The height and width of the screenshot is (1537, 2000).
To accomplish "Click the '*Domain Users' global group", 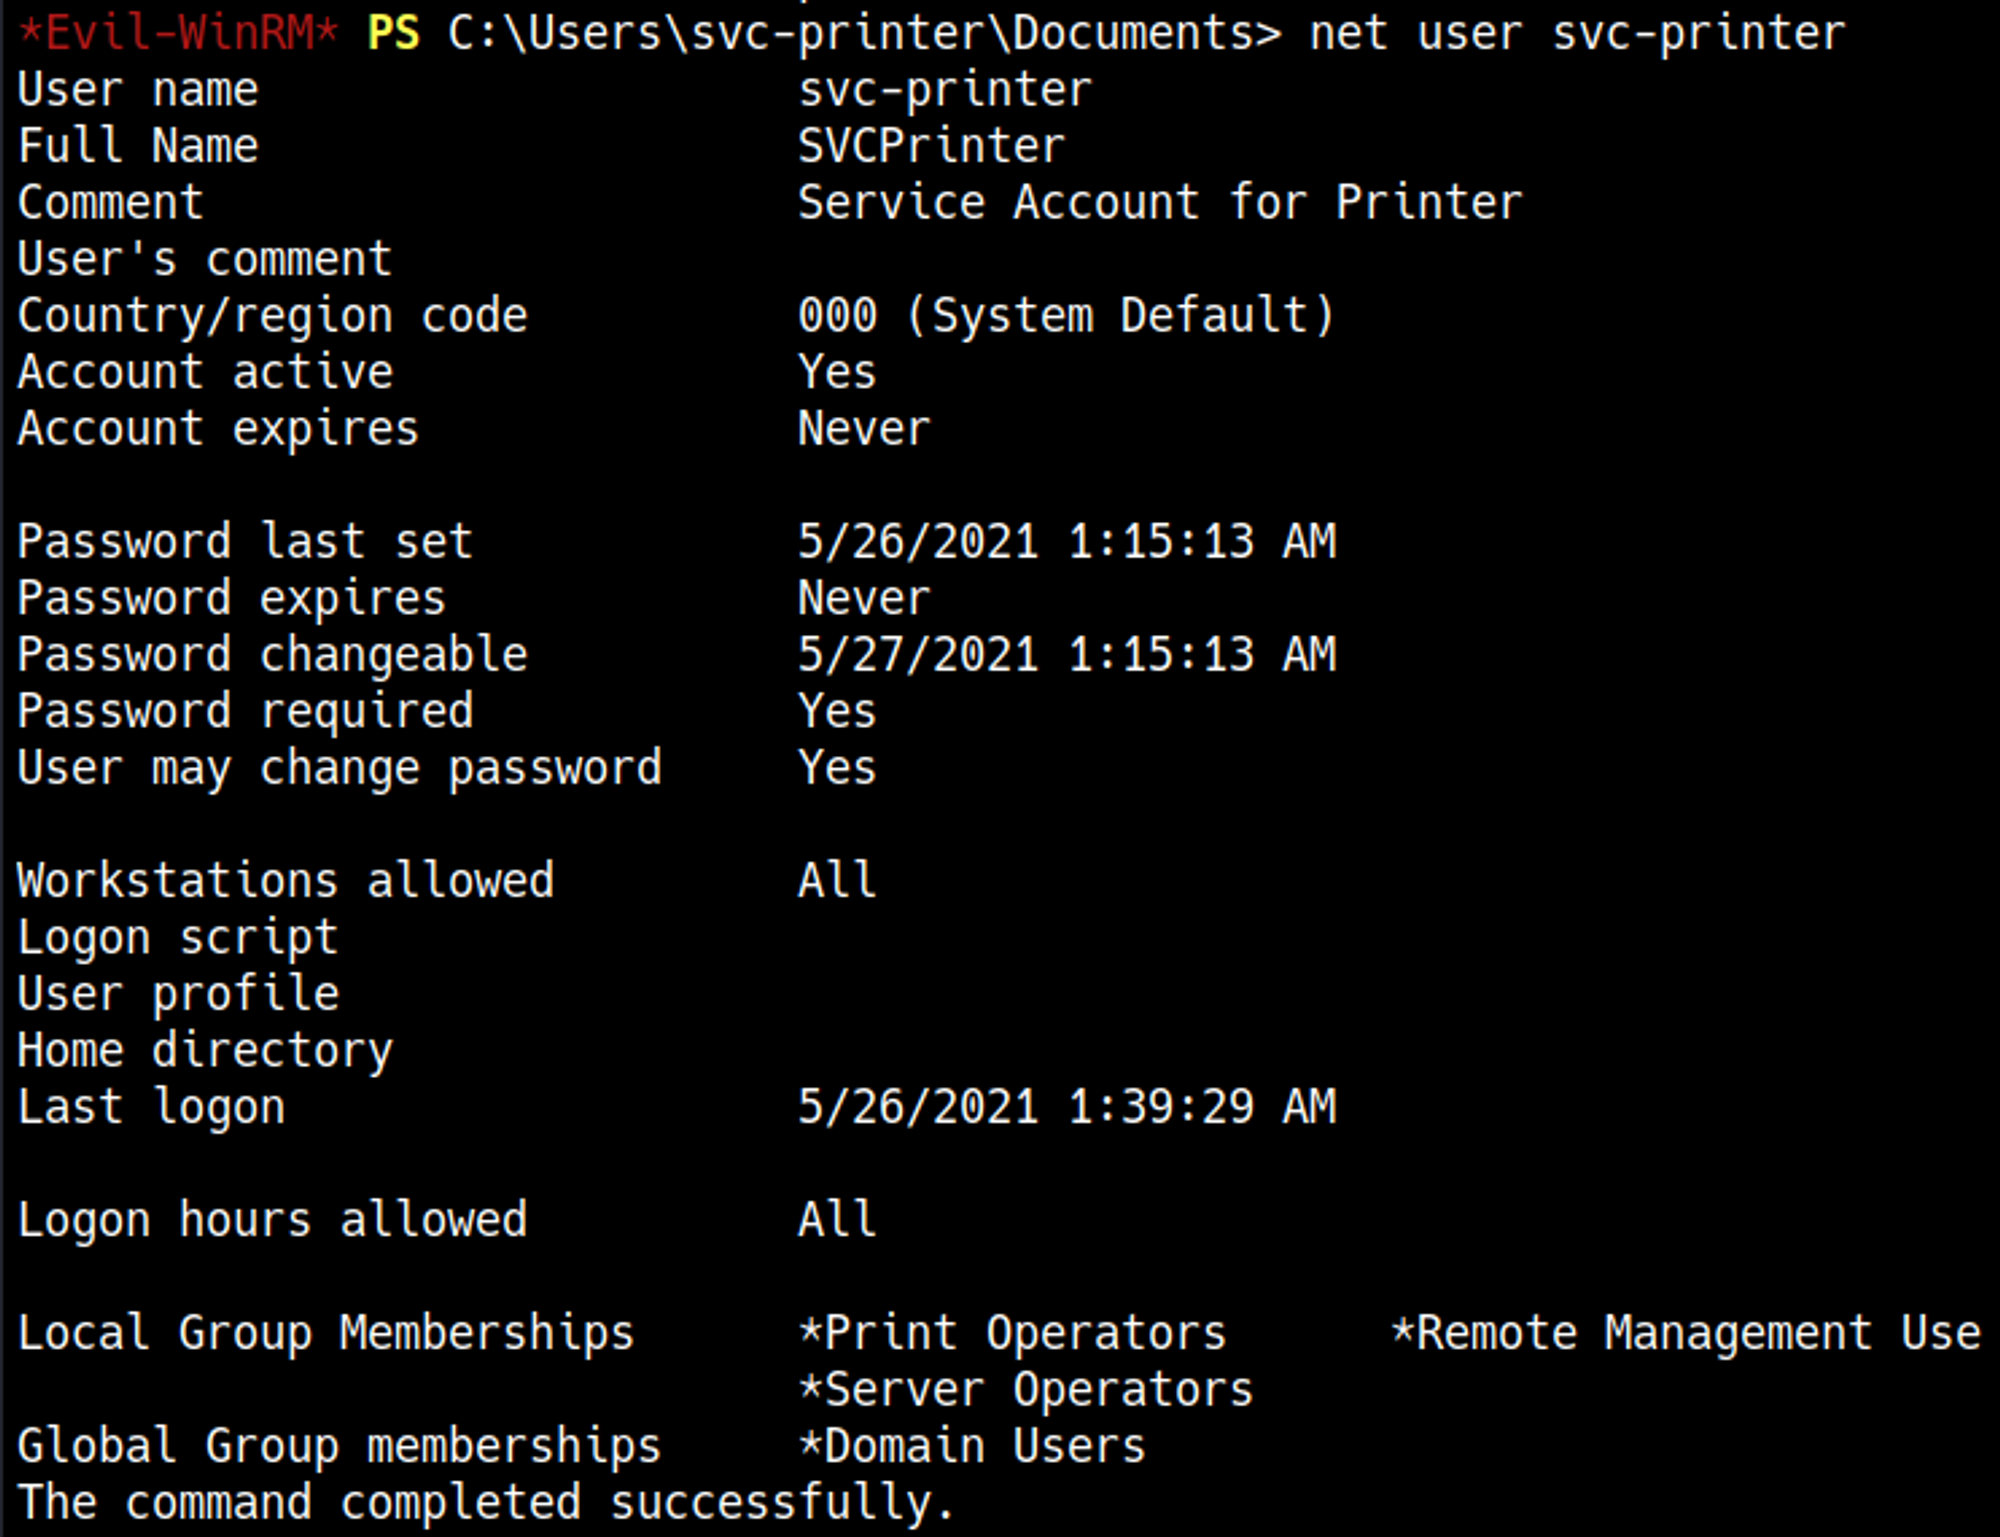I will coord(971,1446).
